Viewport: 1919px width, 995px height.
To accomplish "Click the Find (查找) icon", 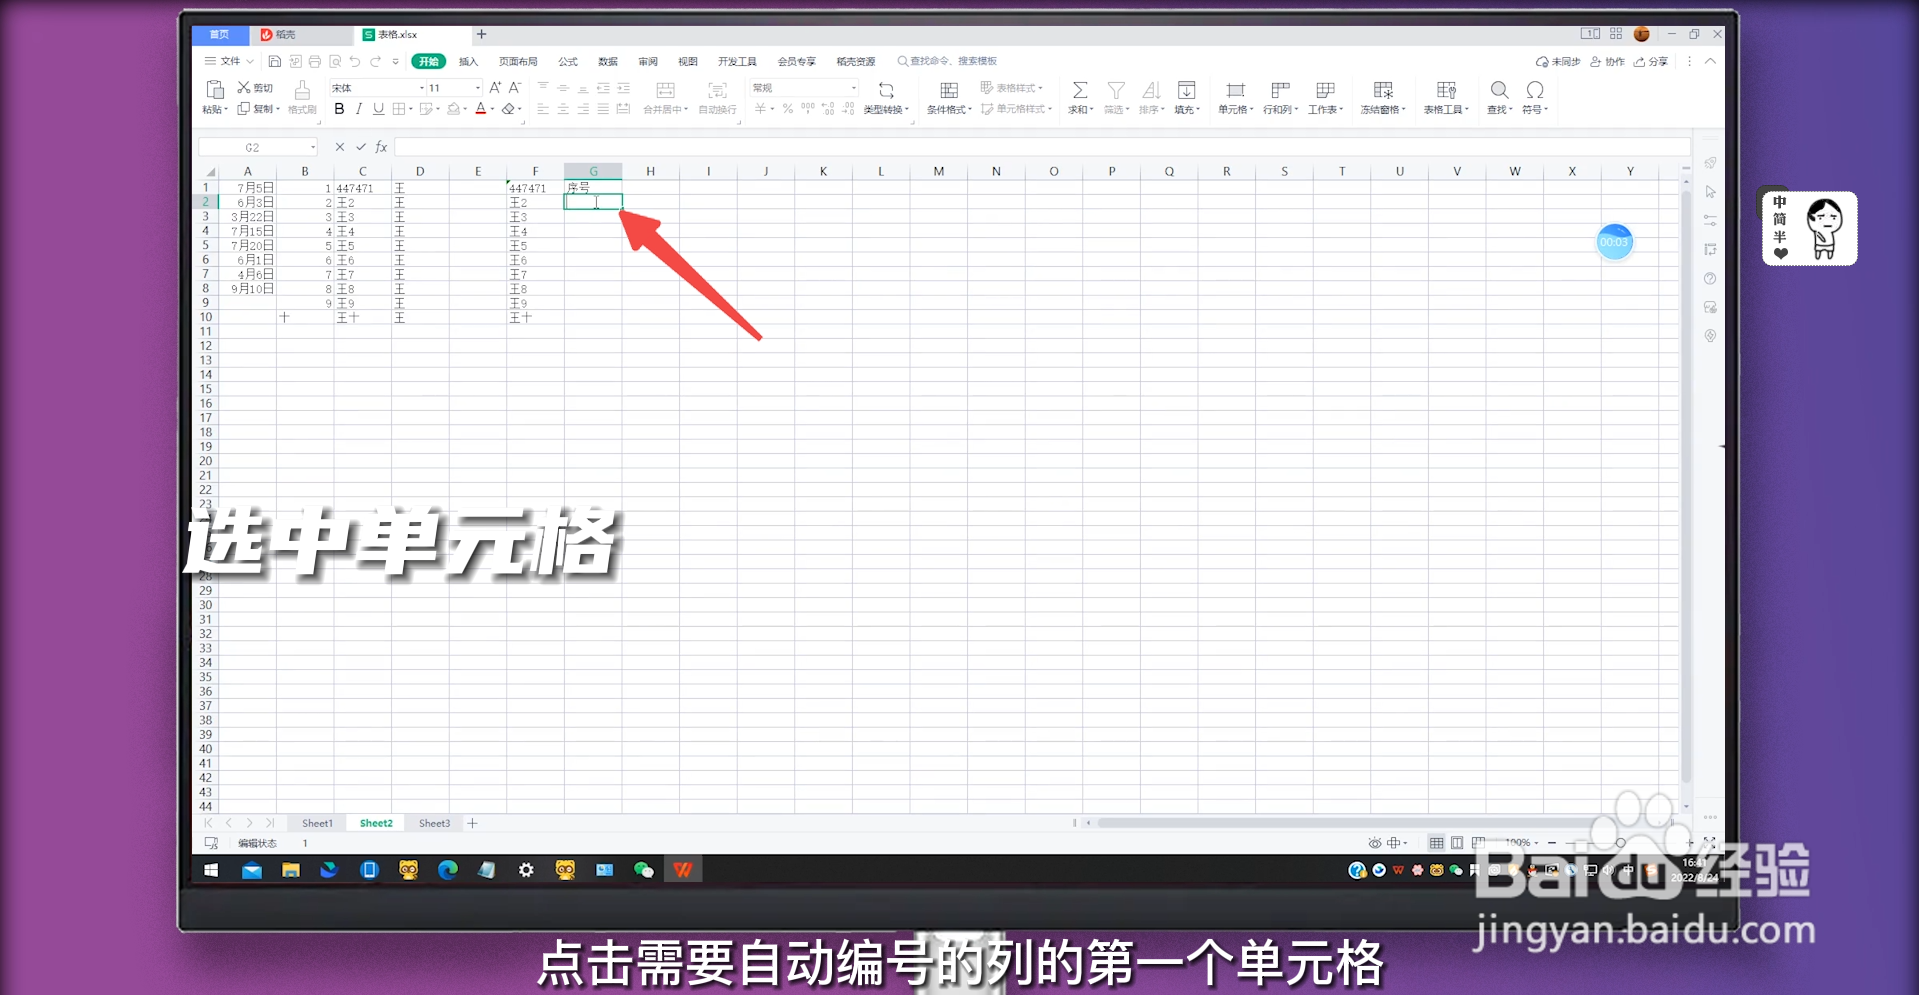I will 1498,96.
